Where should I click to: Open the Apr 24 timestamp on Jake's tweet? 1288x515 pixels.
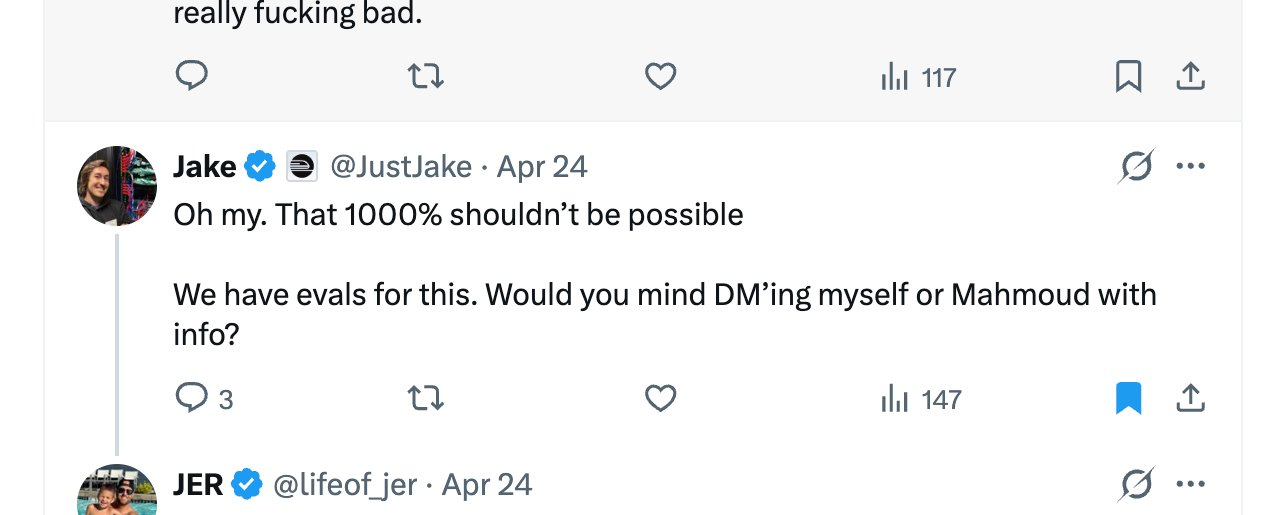pos(542,166)
